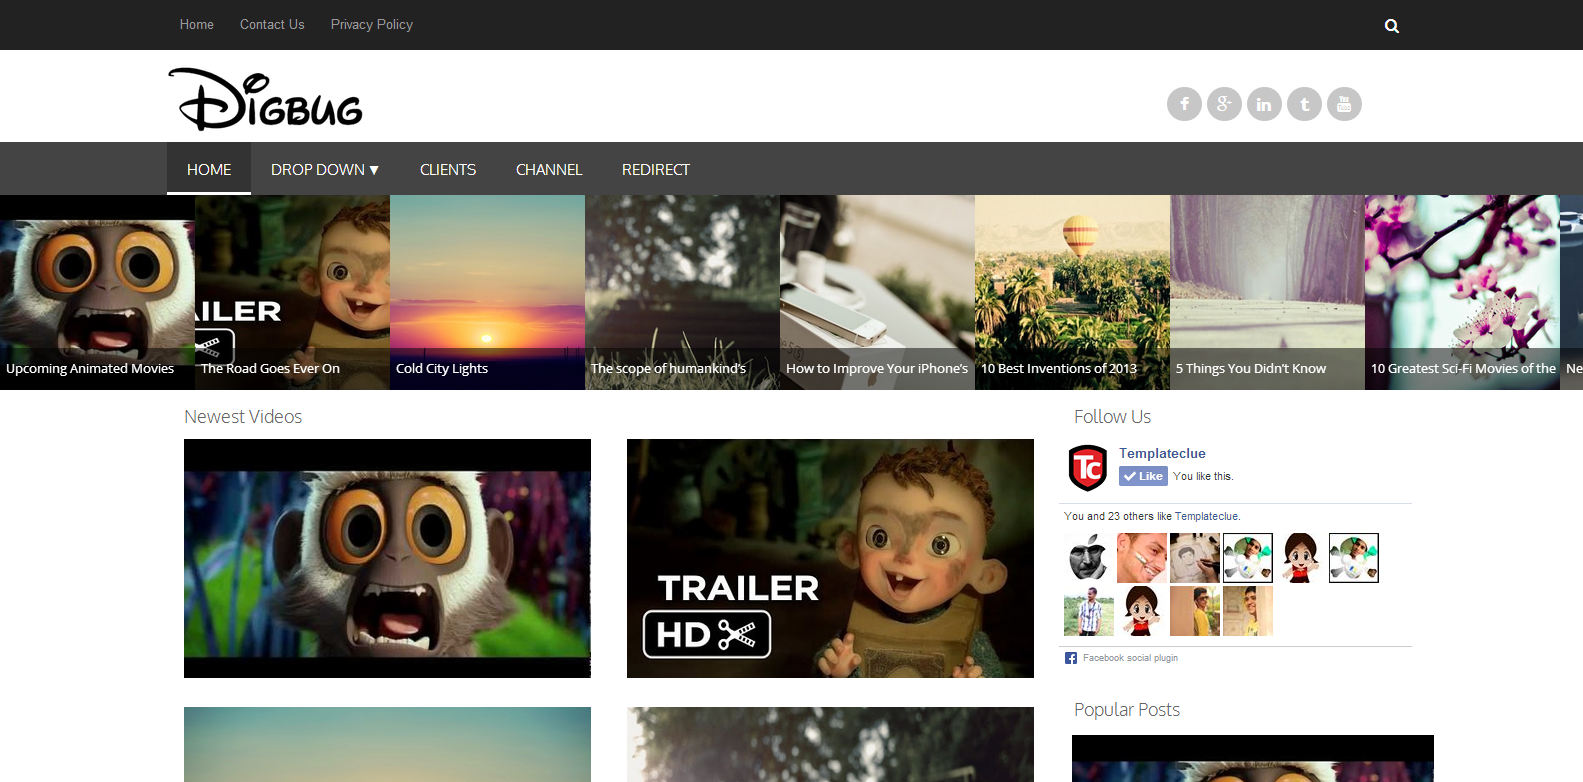The height and width of the screenshot is (782, 1583).
Task: Open the CHANNEL menu item
Action: pos(549,169)
